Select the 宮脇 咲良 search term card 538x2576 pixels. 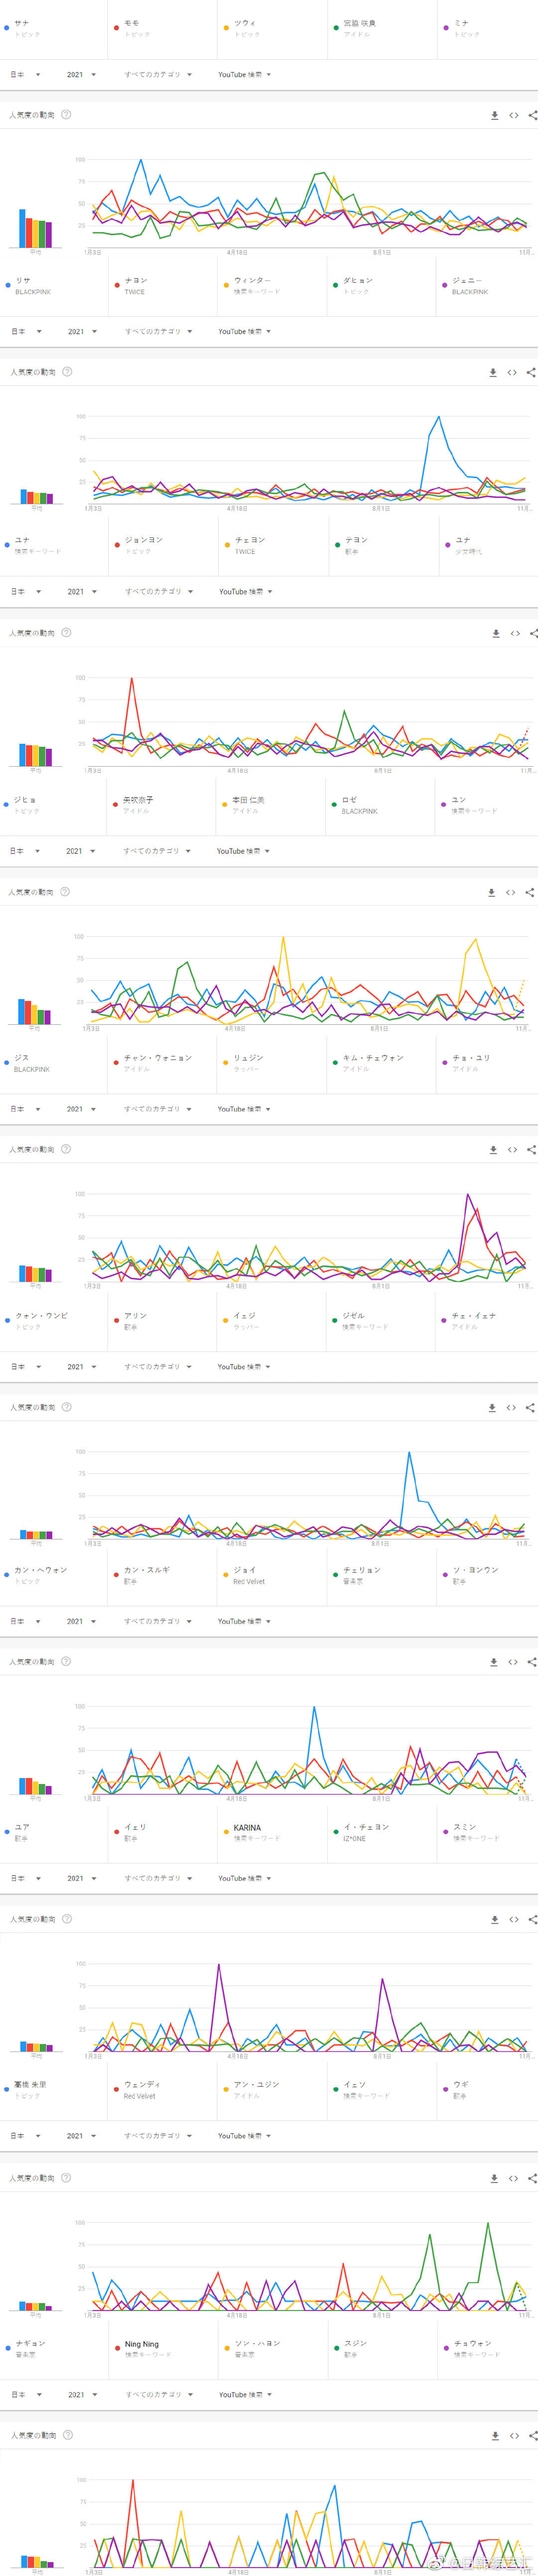(383, 29)
